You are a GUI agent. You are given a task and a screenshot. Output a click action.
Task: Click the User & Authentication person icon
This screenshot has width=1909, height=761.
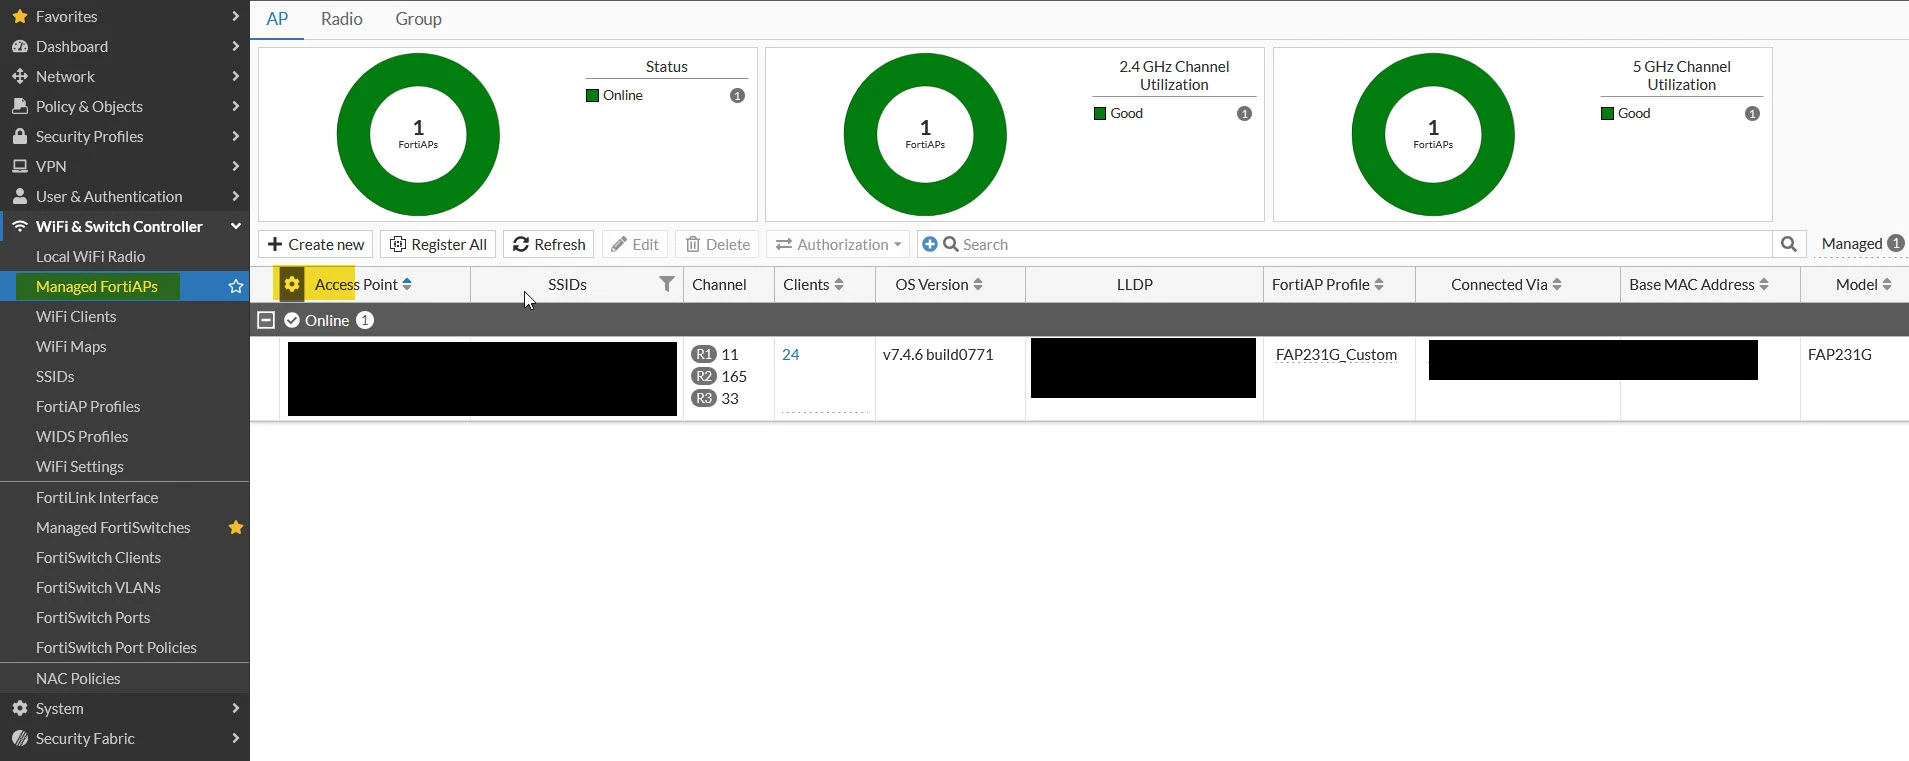click(19, 196)
